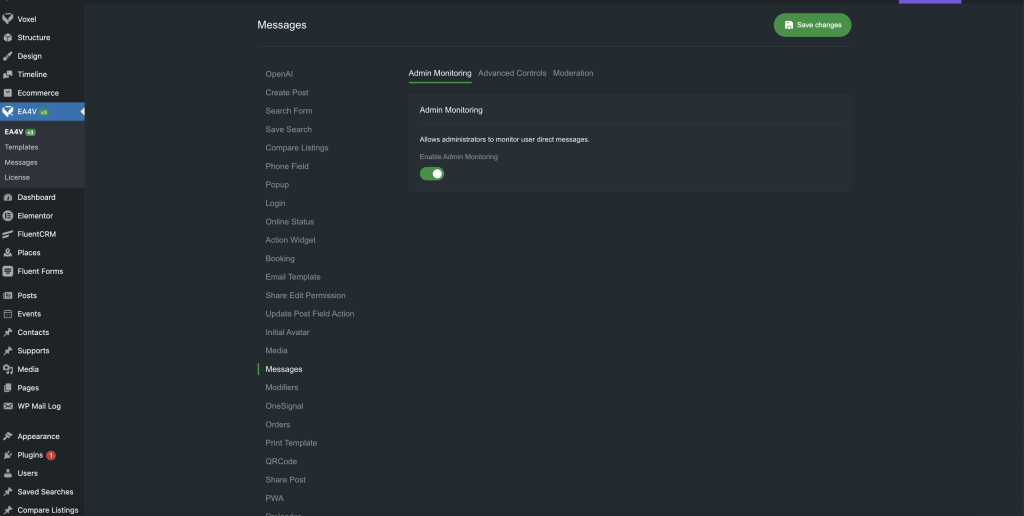Click the Voxel icon in sidebar

(8, 19)
